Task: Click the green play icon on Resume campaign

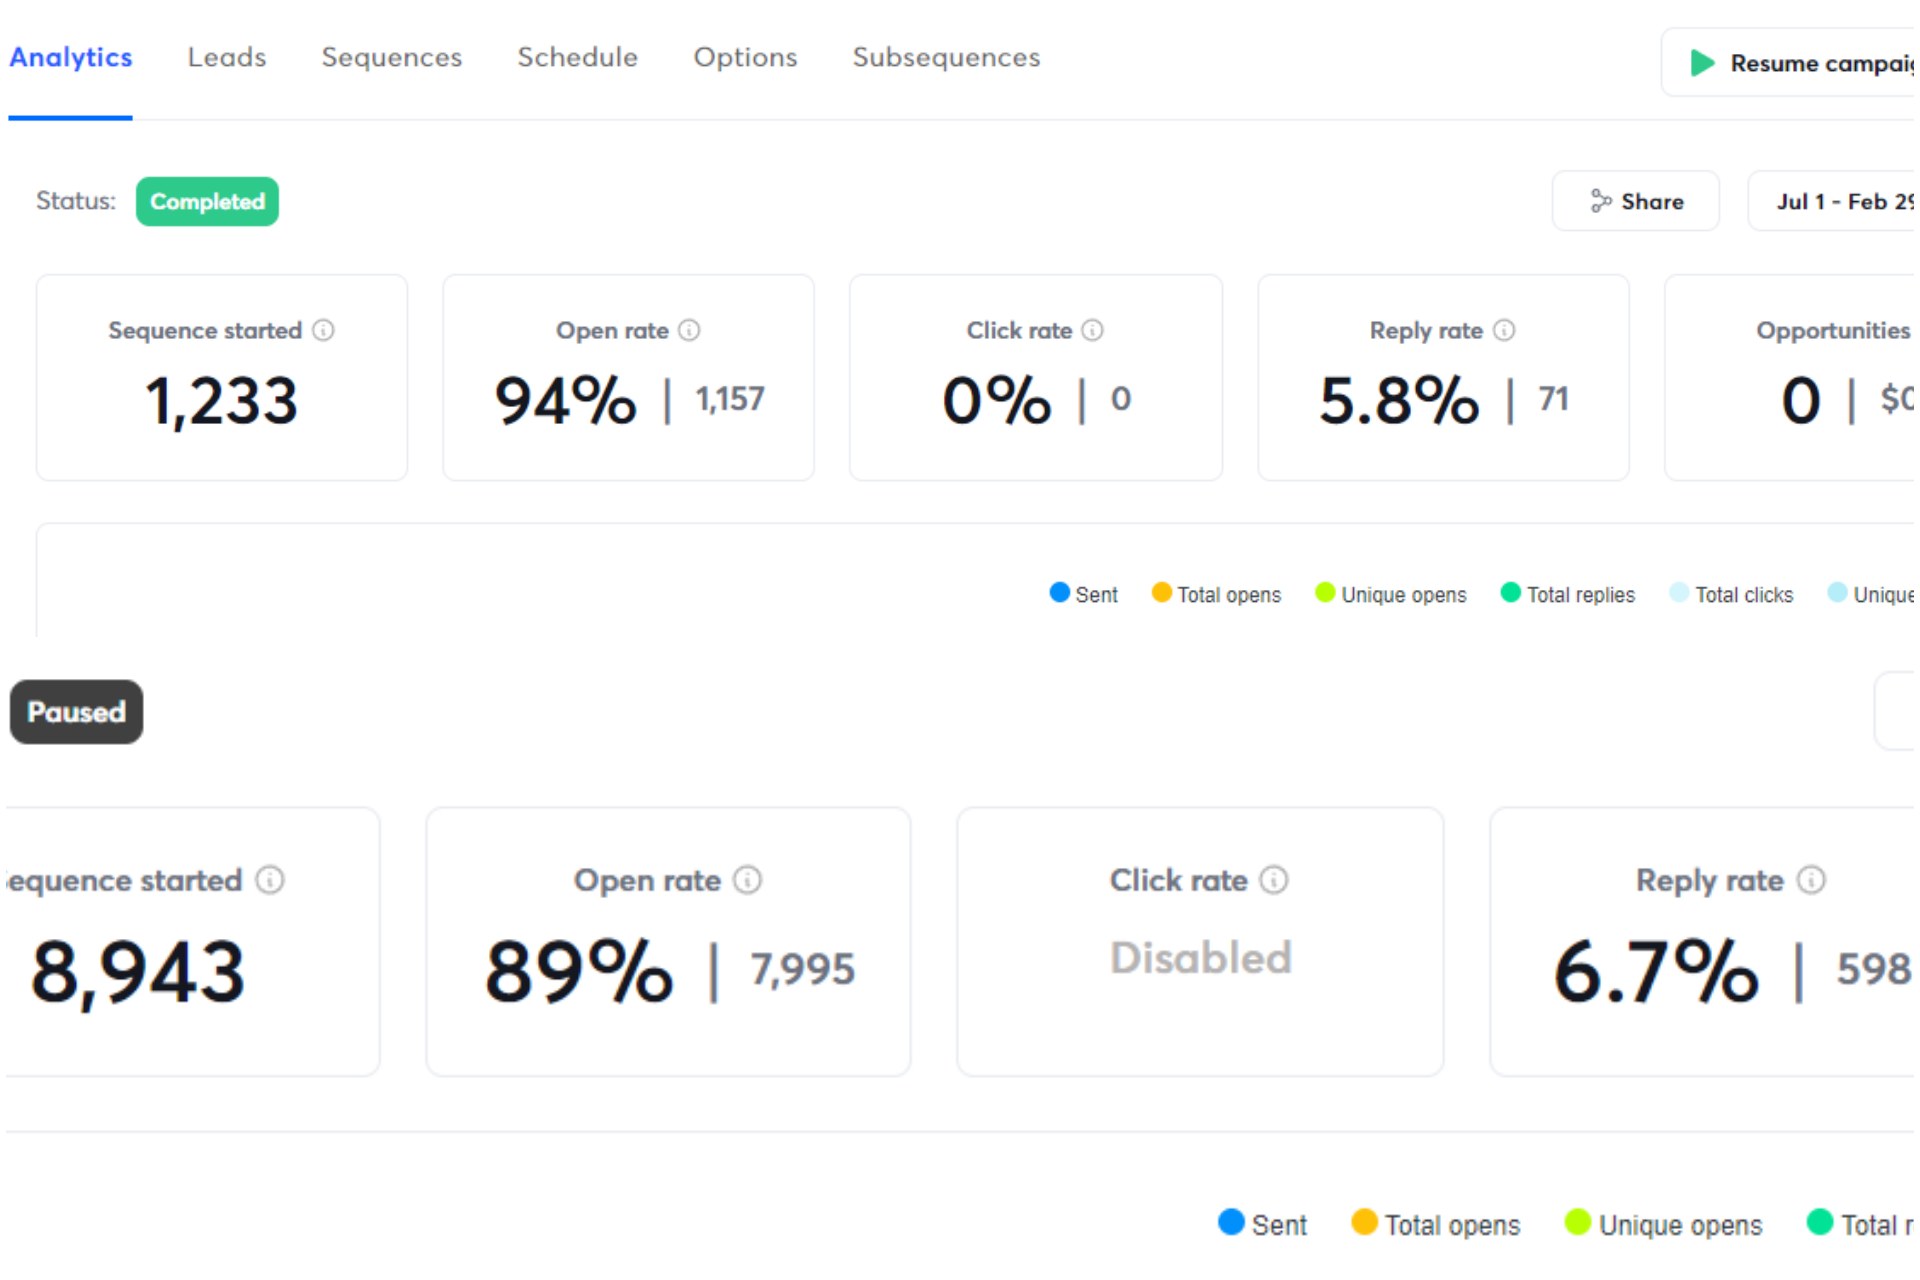Action: click(1700, 62)
